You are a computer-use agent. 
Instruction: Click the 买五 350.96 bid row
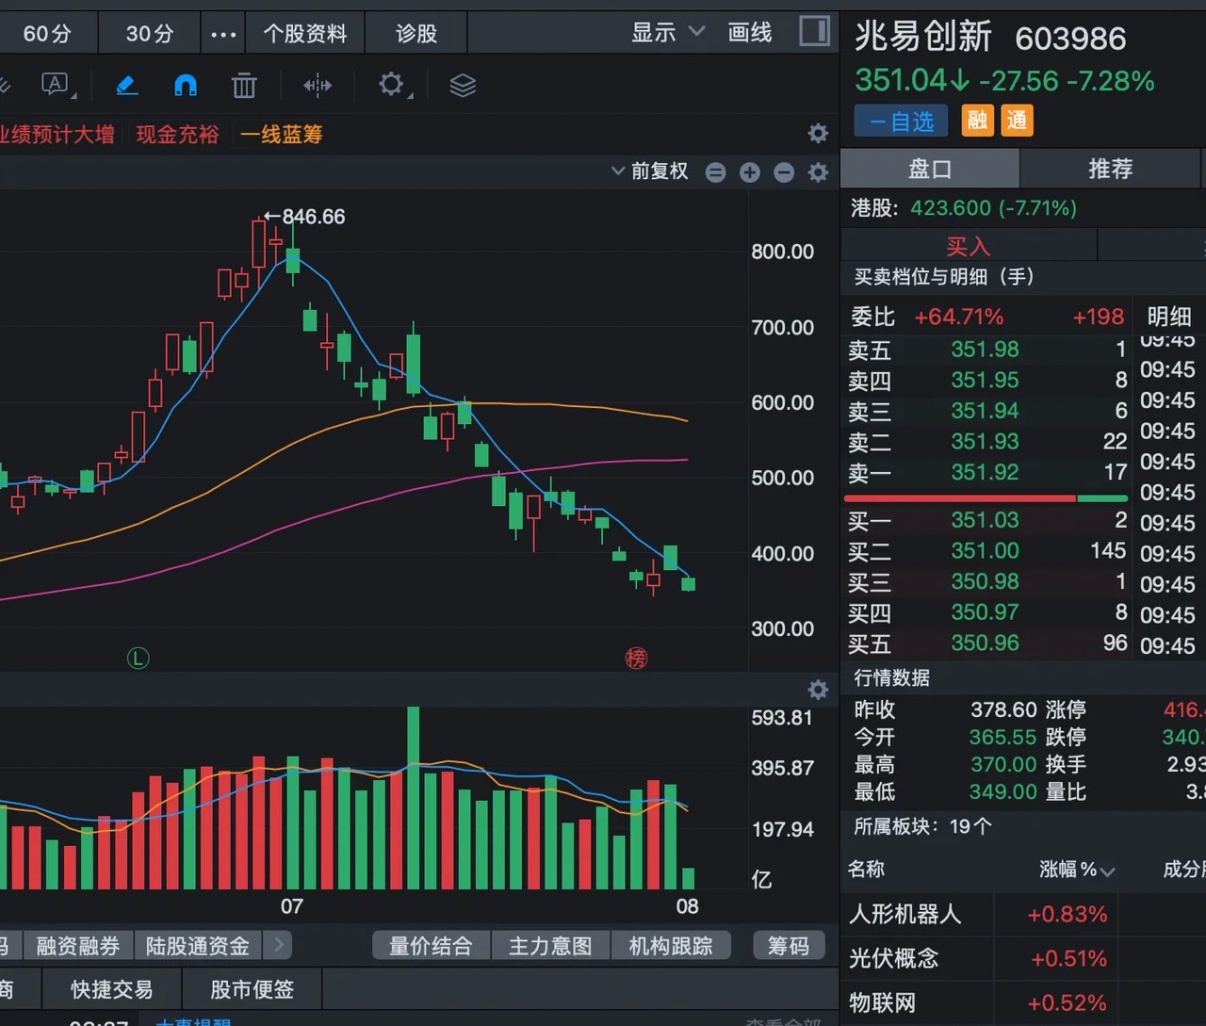click(x=987, y=643)
